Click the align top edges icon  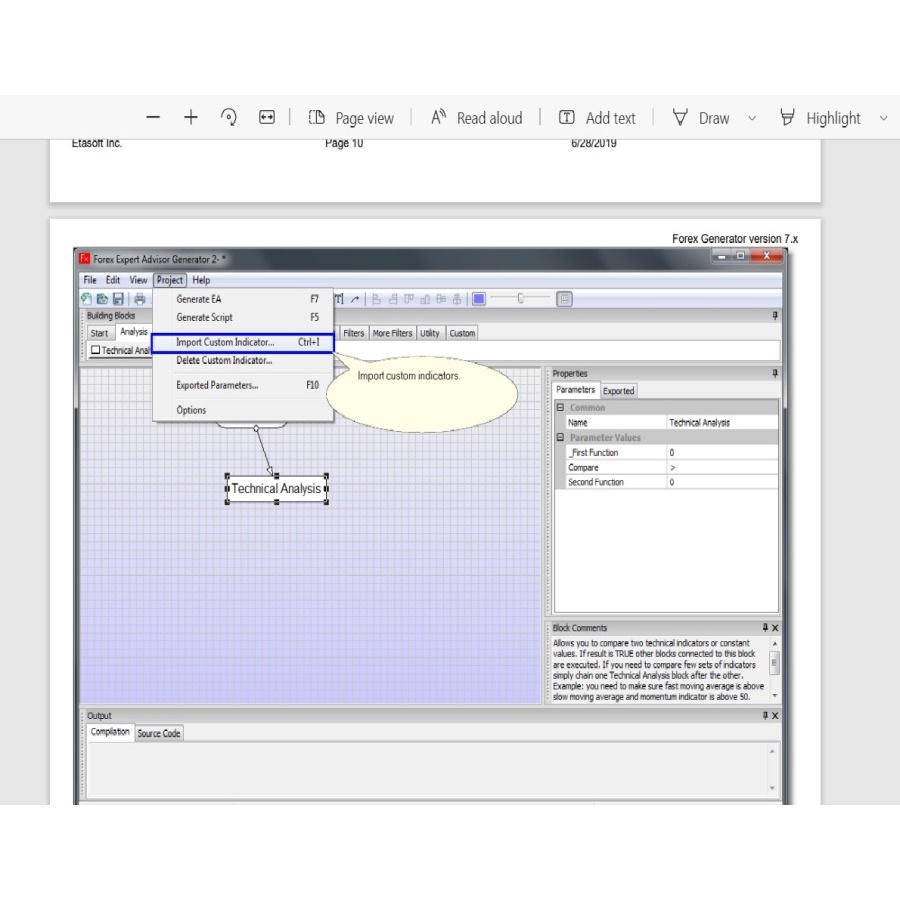(x=409, y=298)
